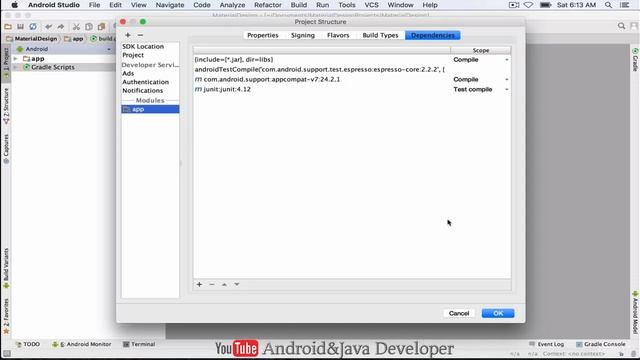The width and height of the screenshot is (640, 360).
Task: Open the Event Log tool window
Action: [x=546, y=344]
